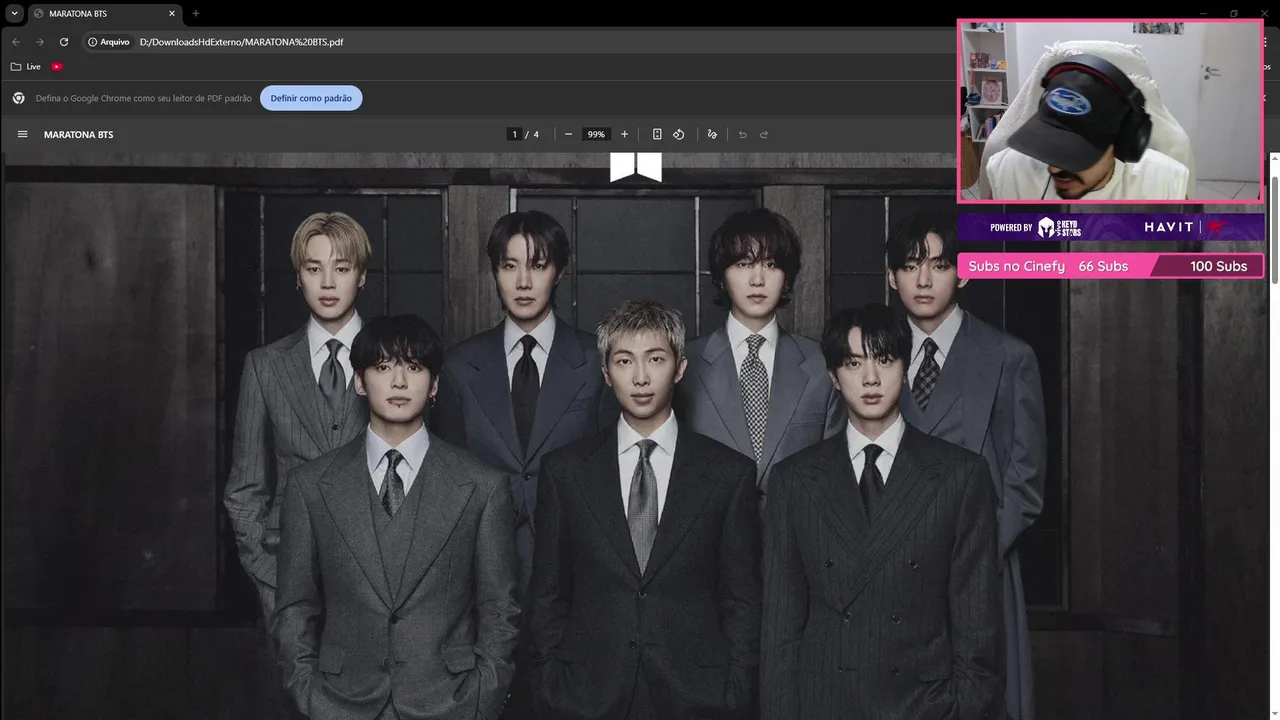1280x720 pixels.
Task: Activate the PDF draw annotation tool
Action: tap(712, 134)
